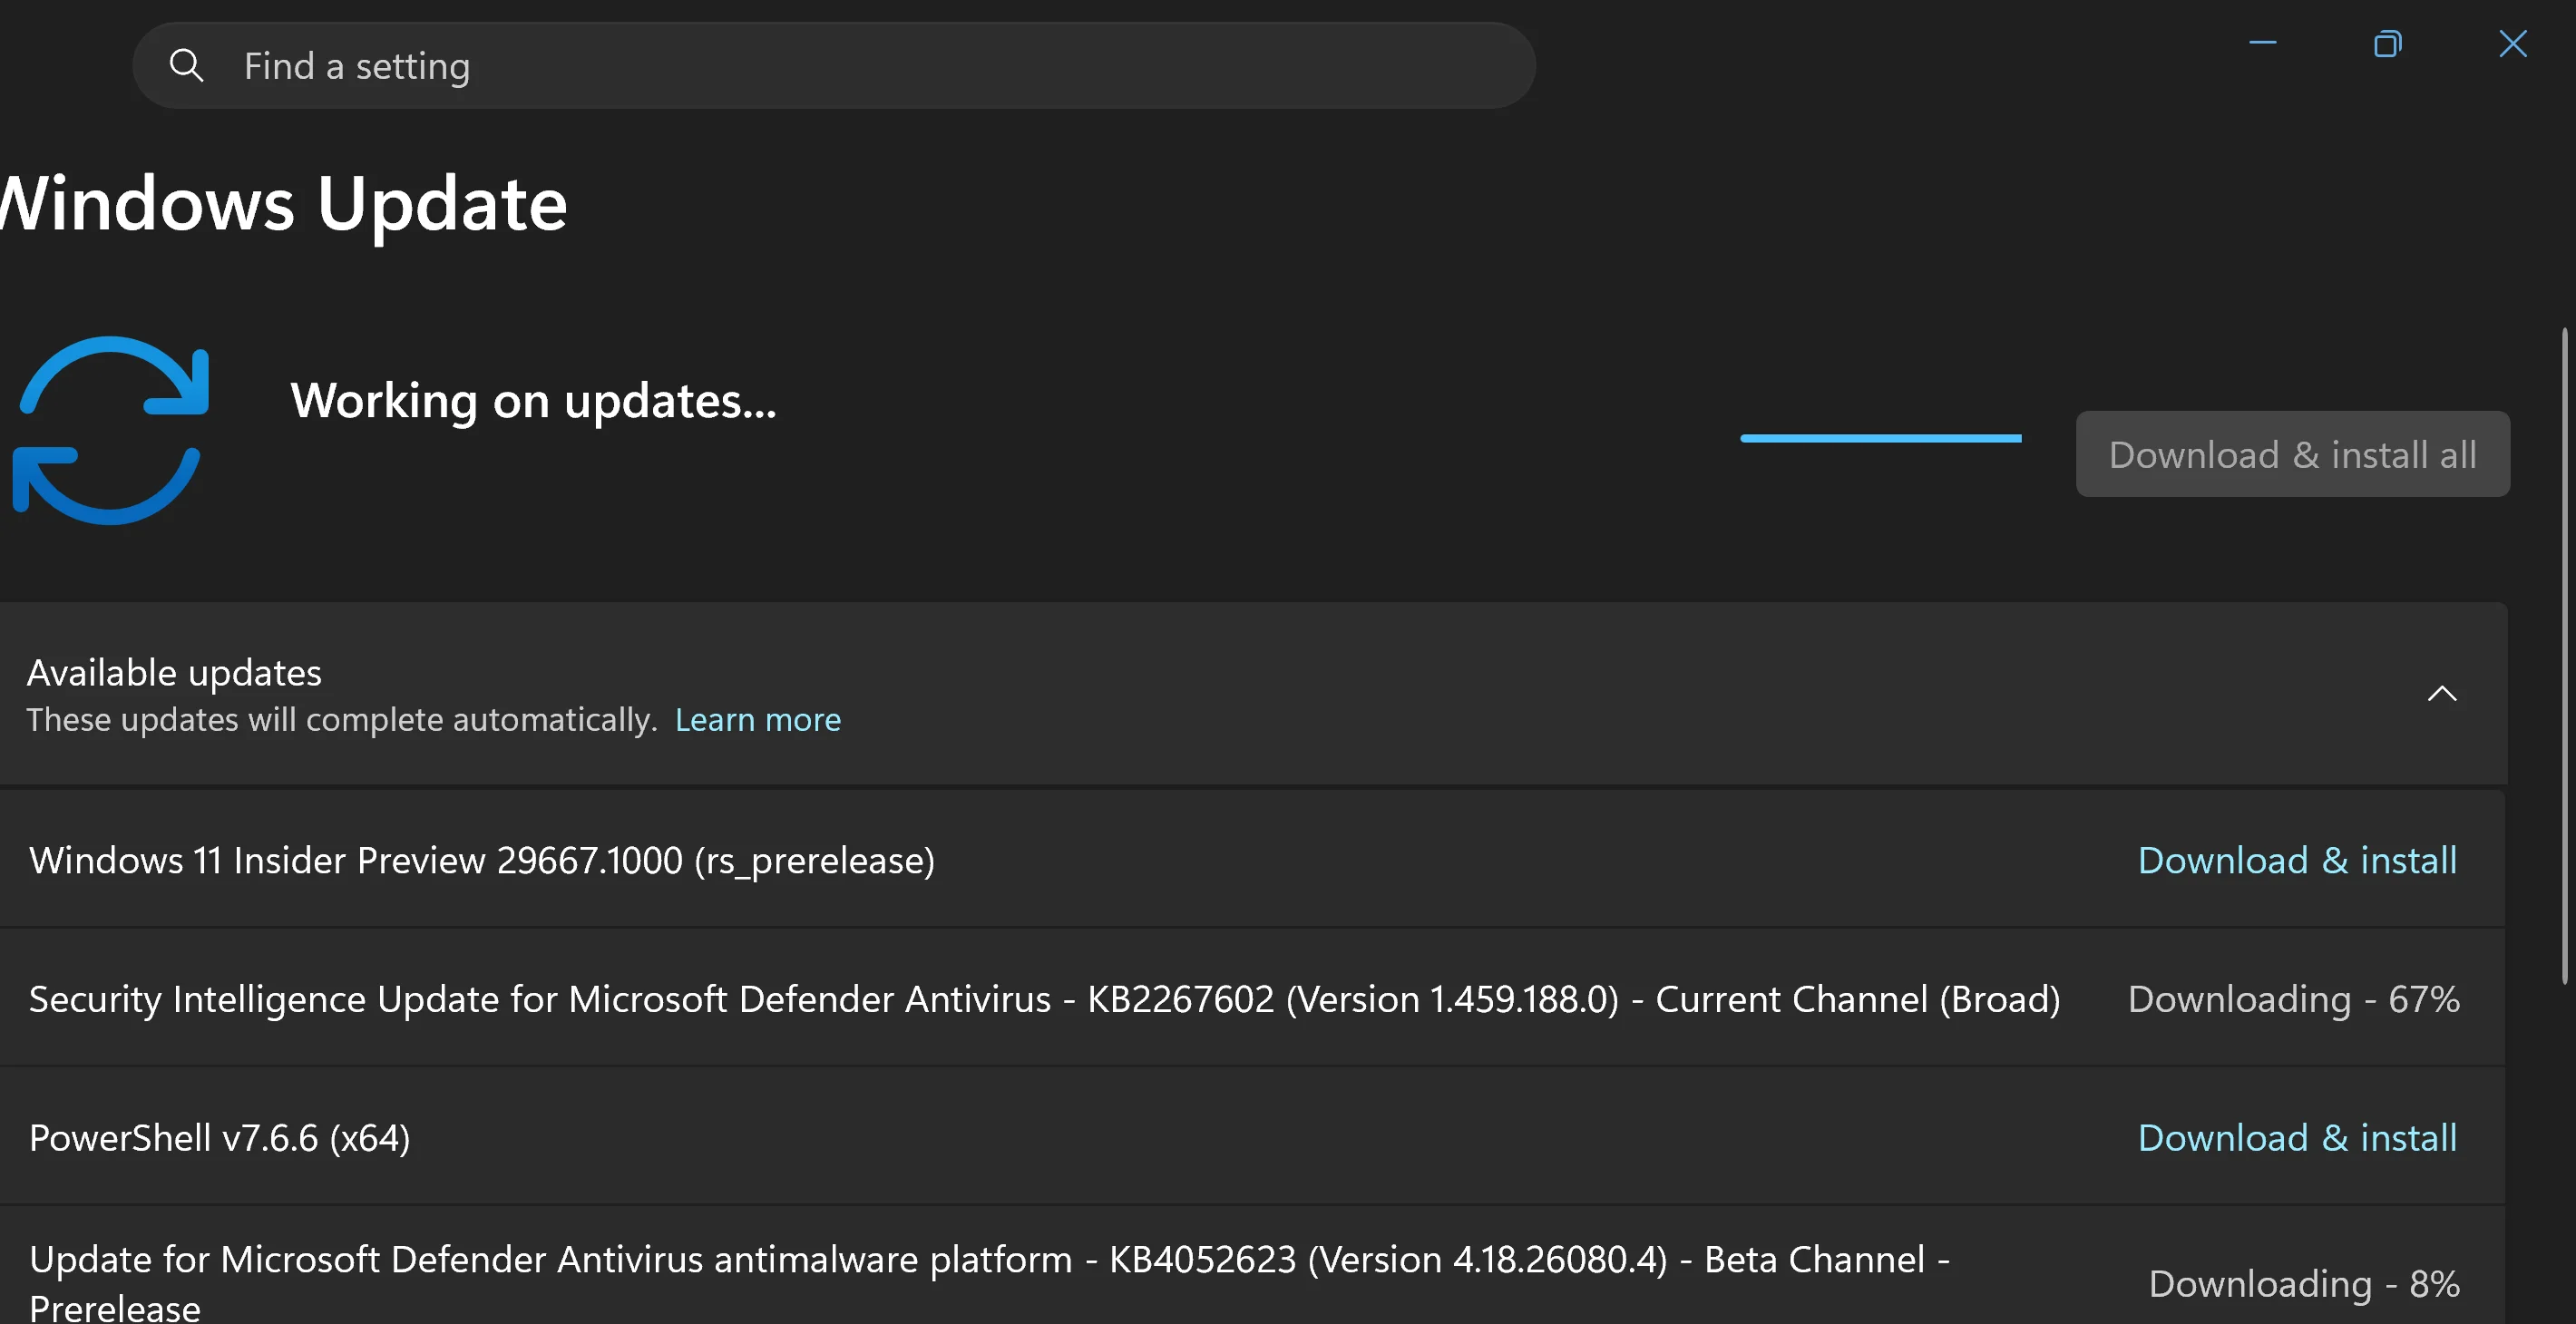Click the update progress bar
The image size is (2576, 1324).
[1880, 438]
